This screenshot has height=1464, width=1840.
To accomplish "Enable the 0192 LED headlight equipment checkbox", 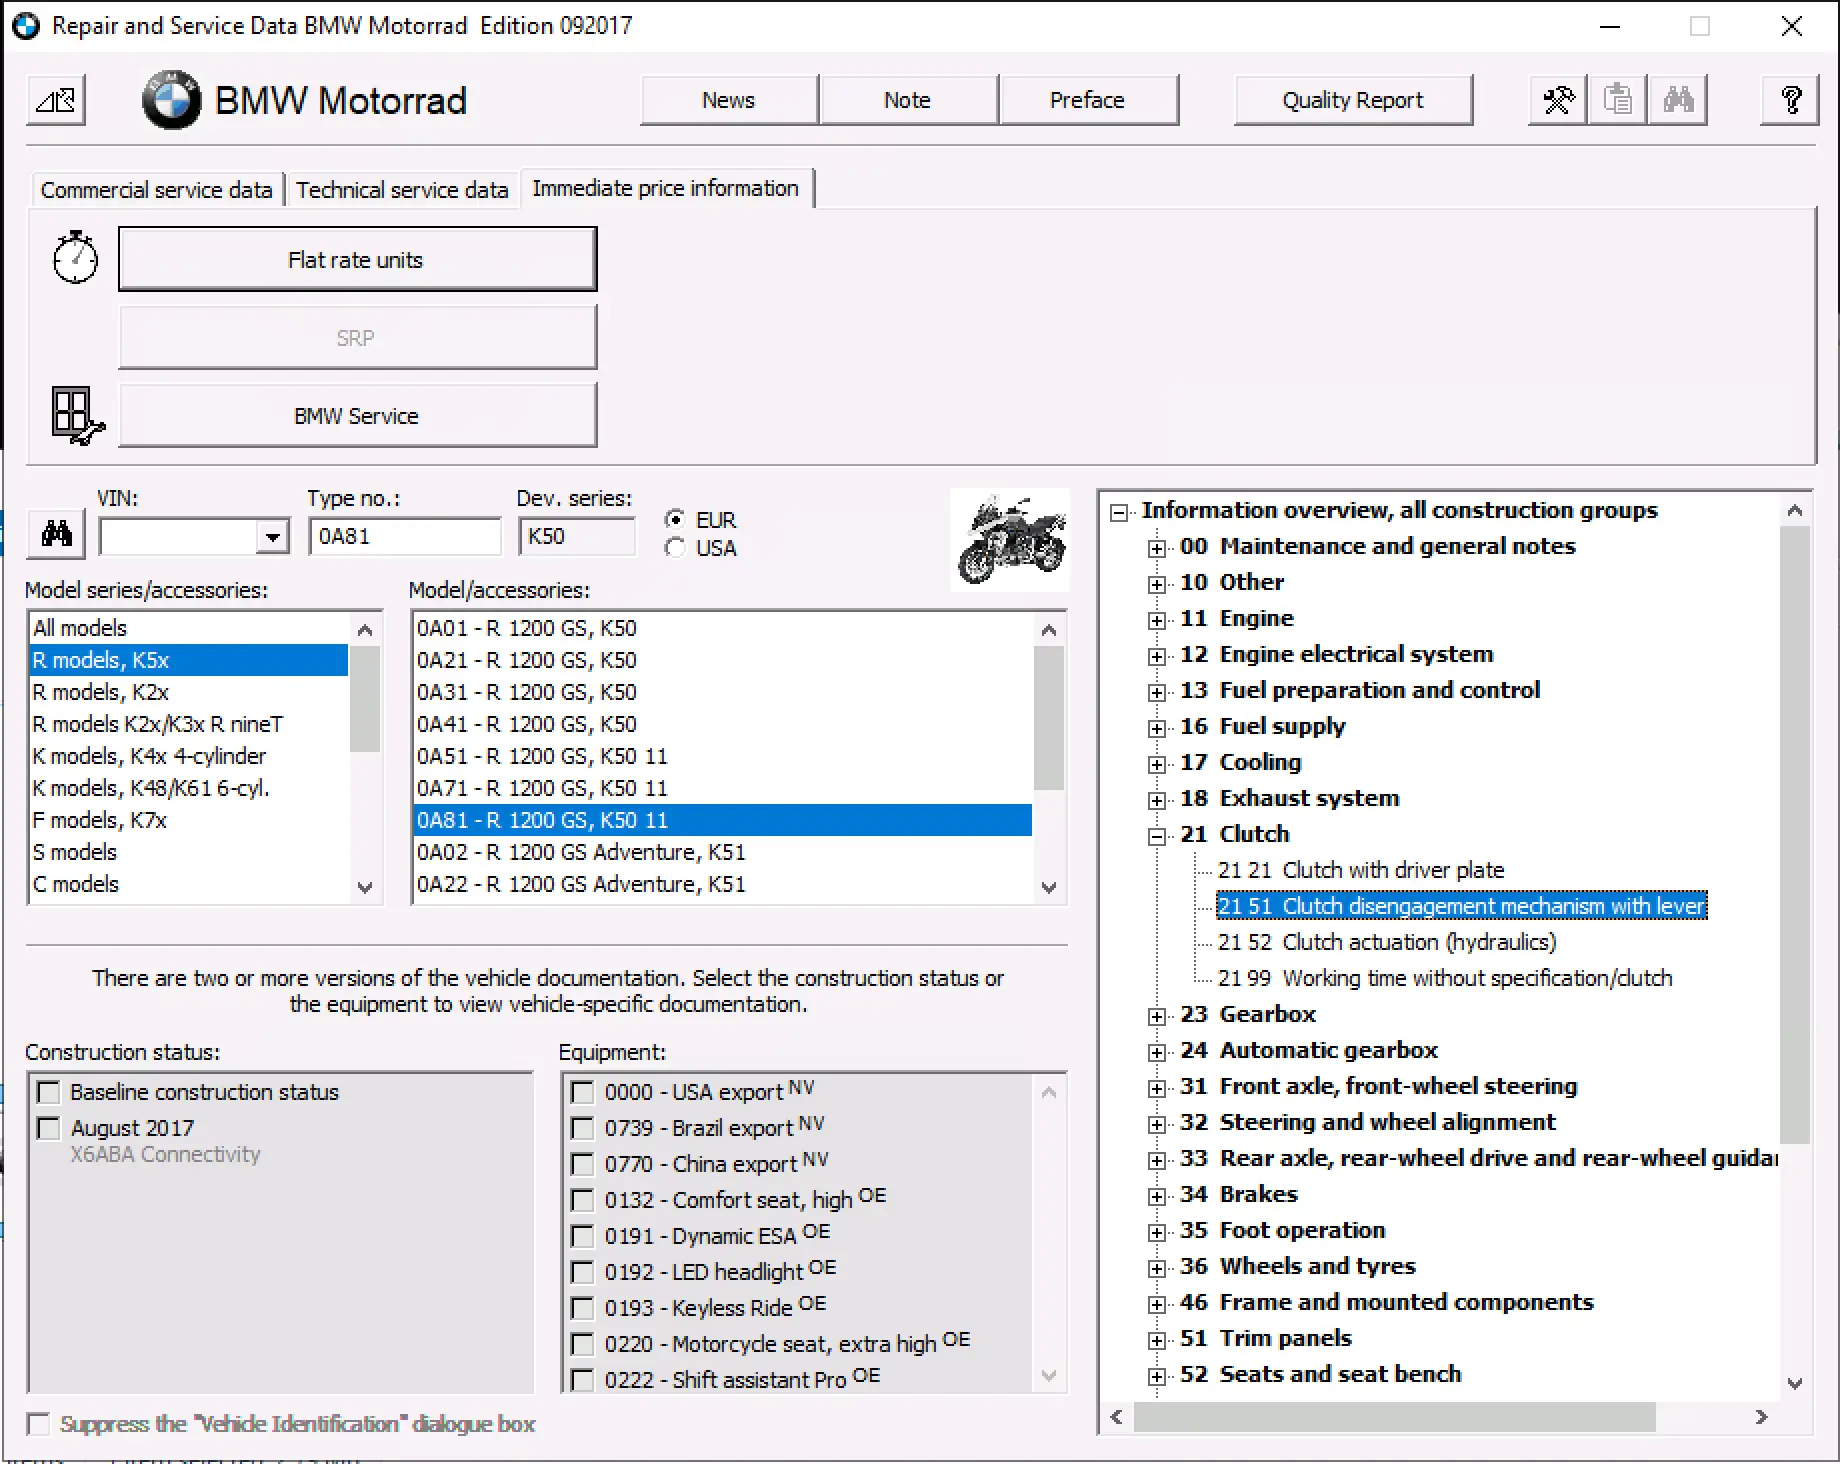I will 582,1272.
